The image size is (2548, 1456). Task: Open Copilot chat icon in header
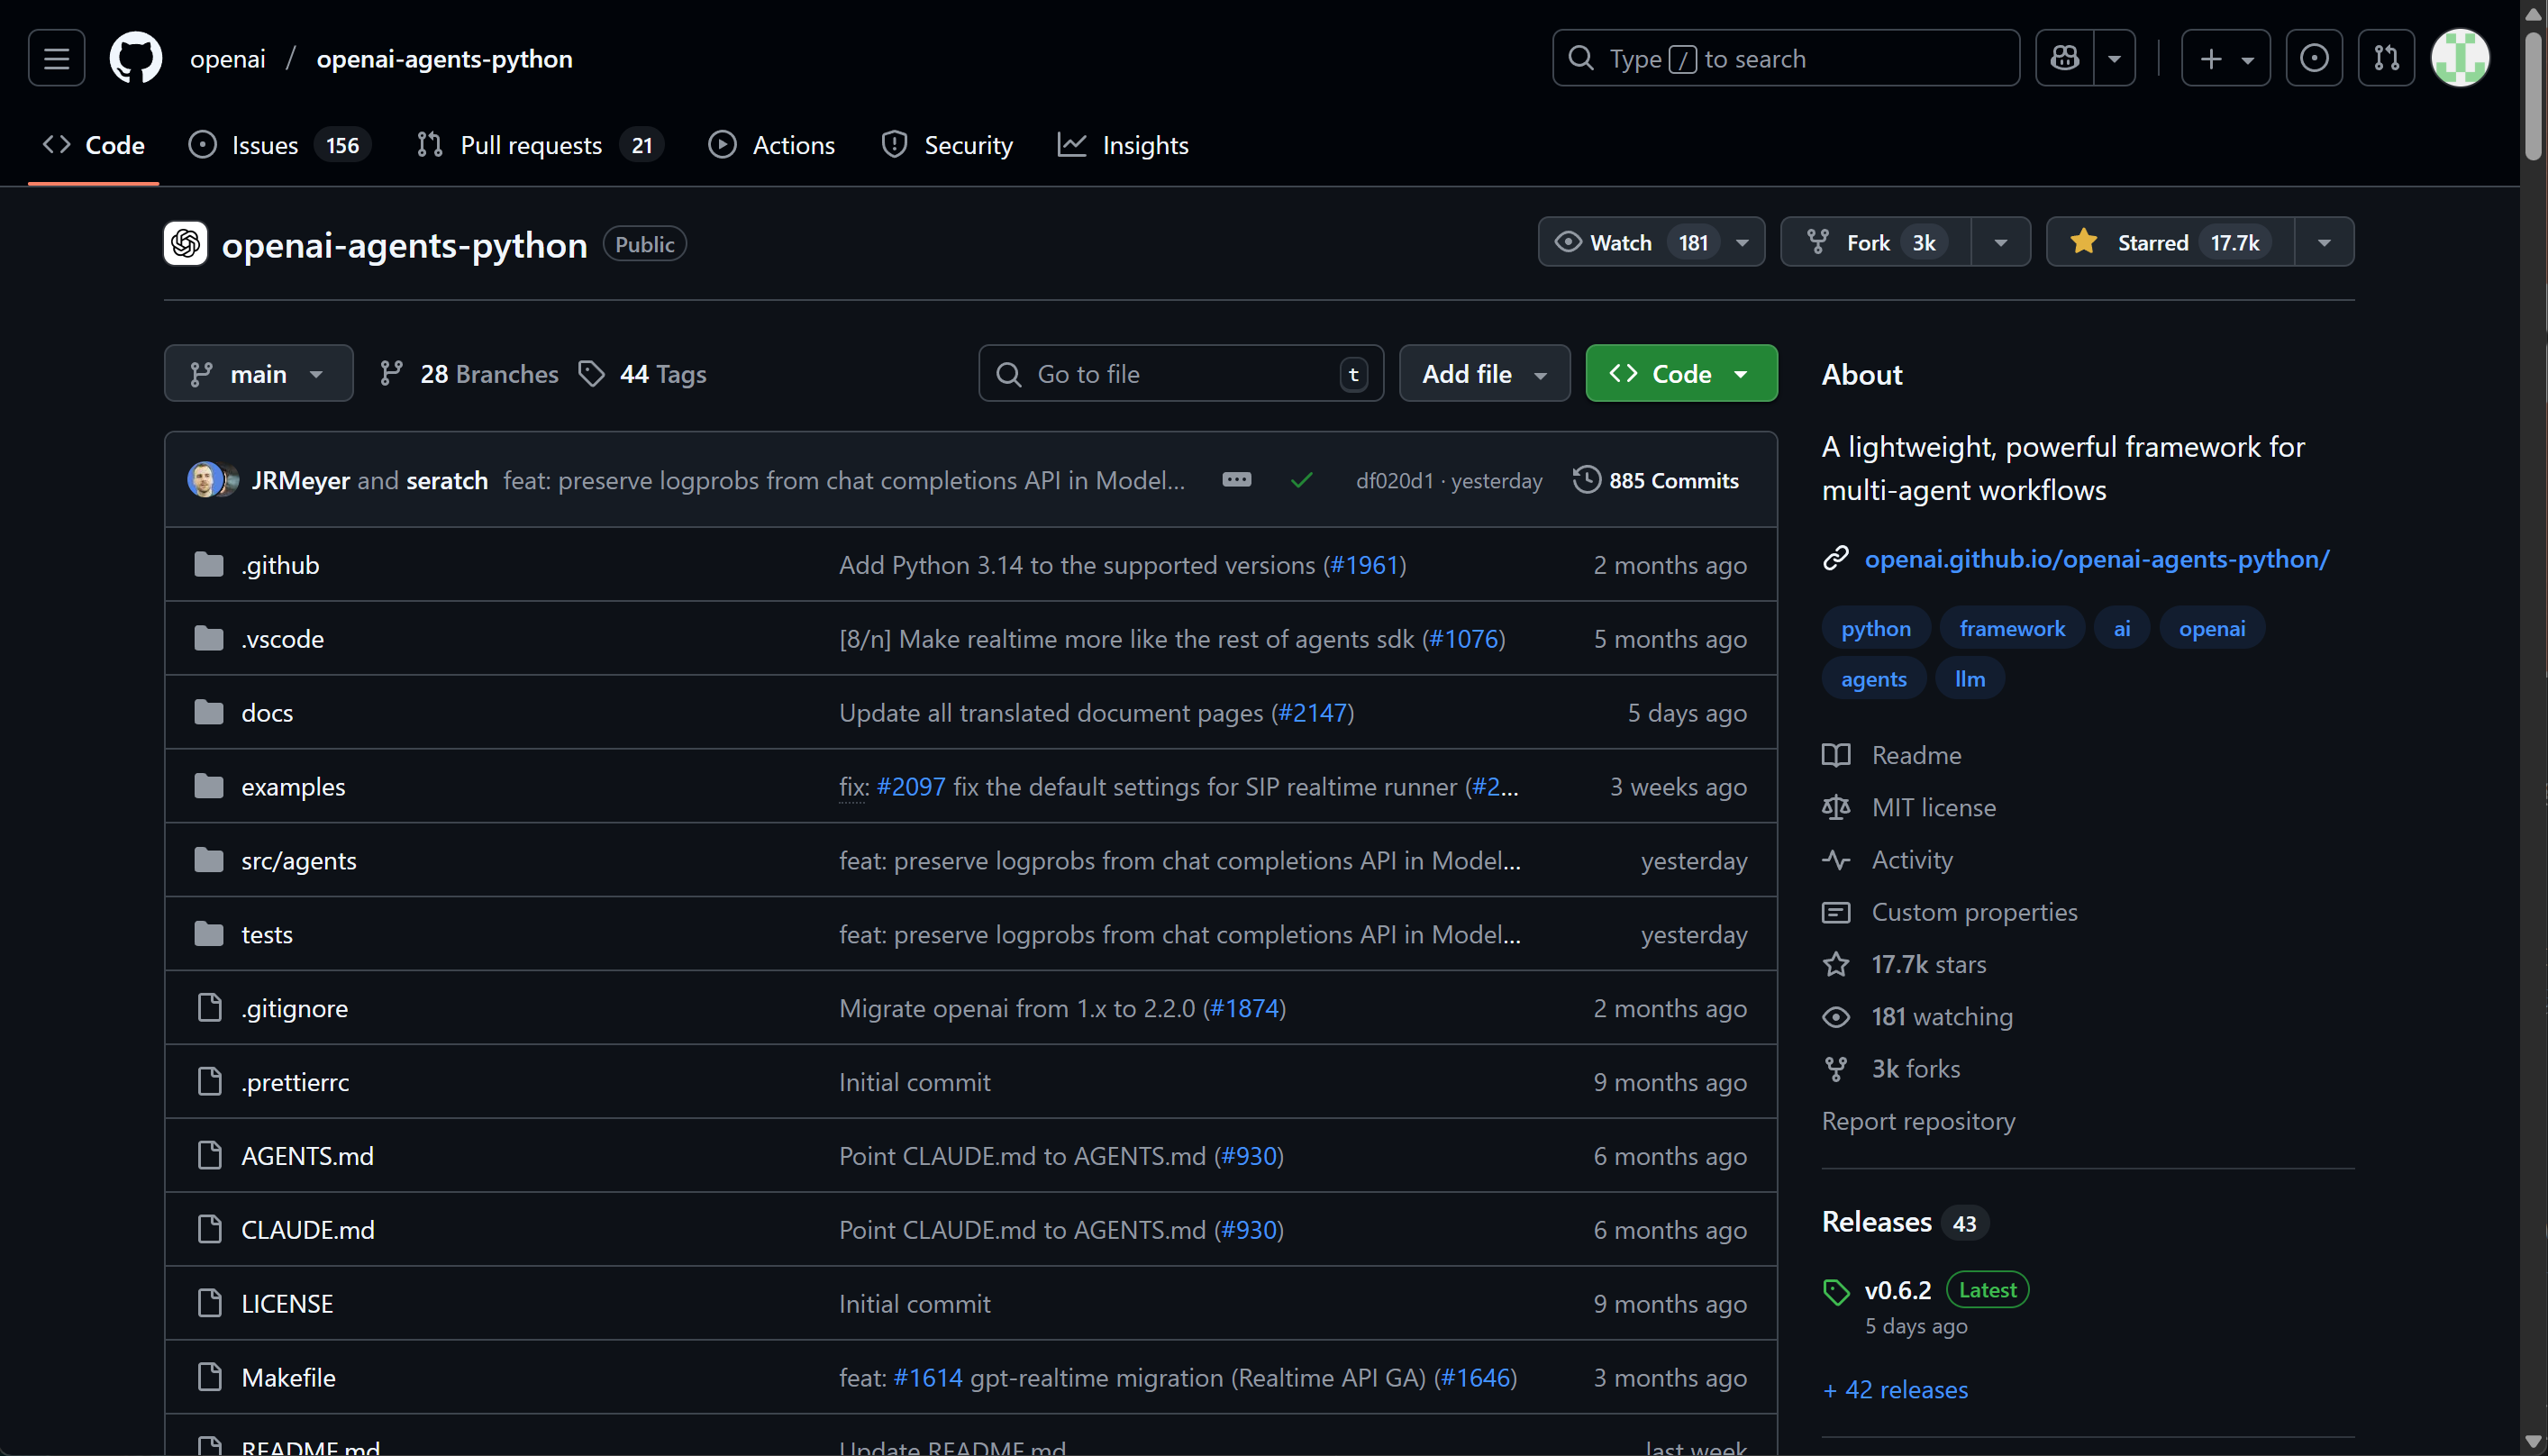pyautogui.click(x=2065, y=58)
